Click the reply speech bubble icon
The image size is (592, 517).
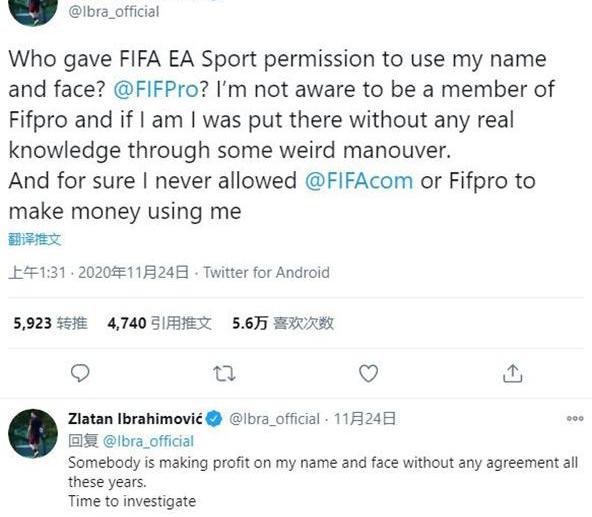80,373
